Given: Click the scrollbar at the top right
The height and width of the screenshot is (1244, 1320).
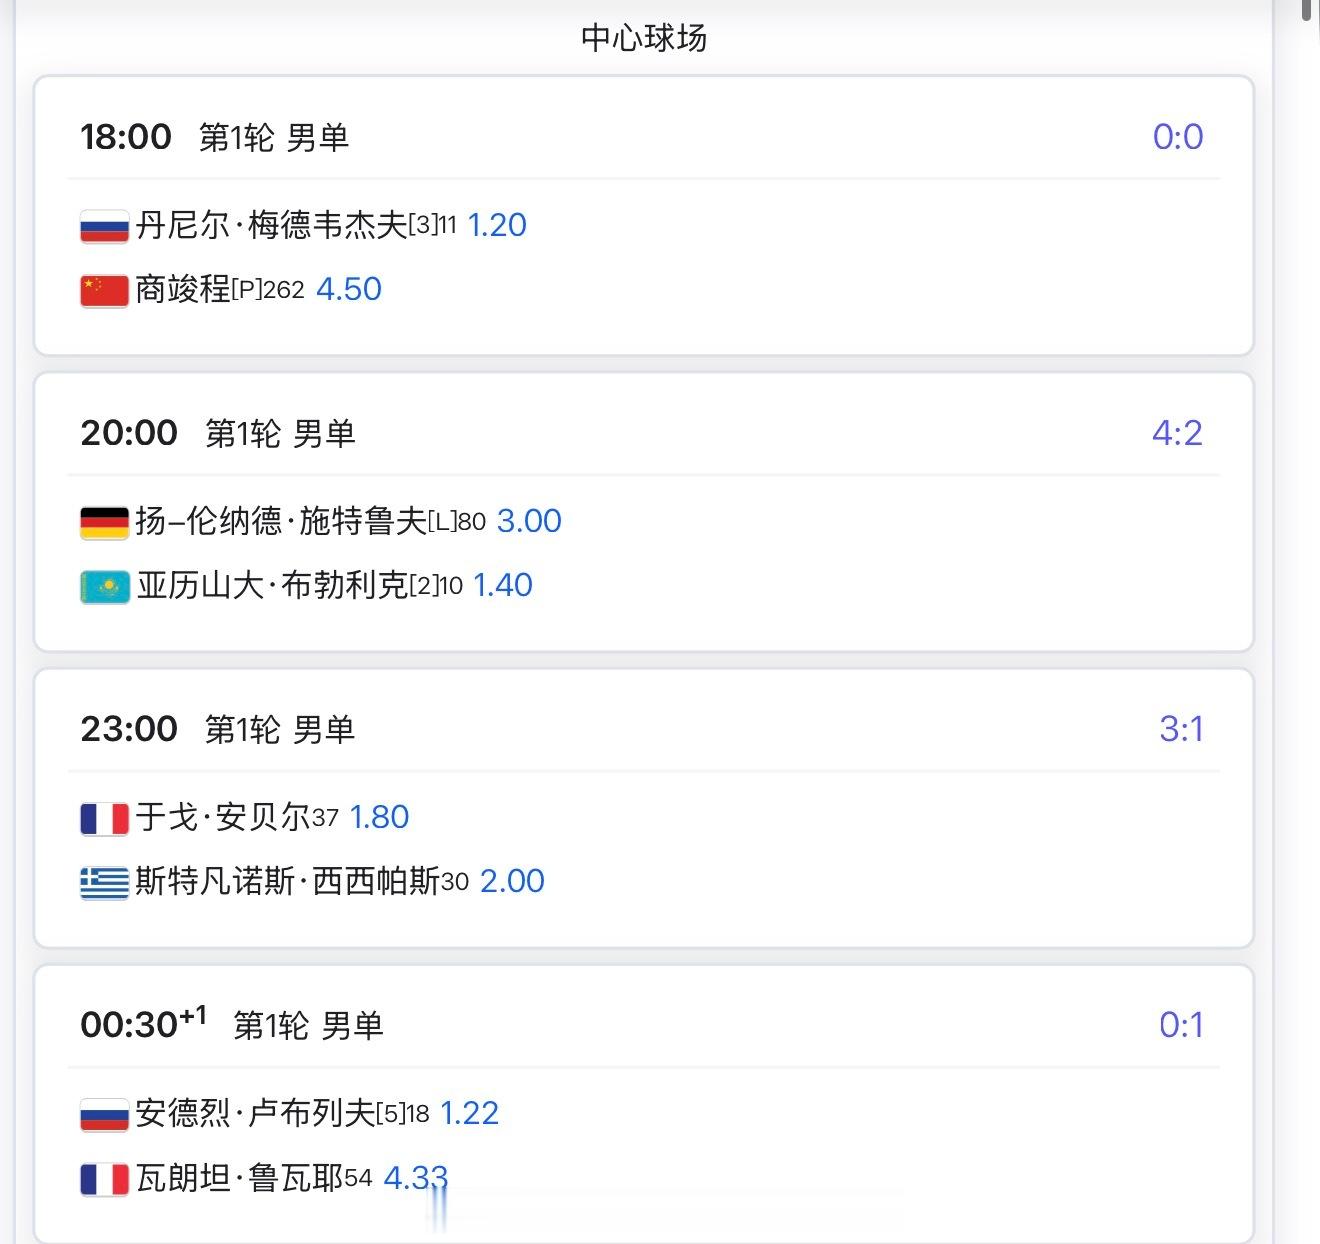Looking at the screenshot, I should (x=1307, y=14).
